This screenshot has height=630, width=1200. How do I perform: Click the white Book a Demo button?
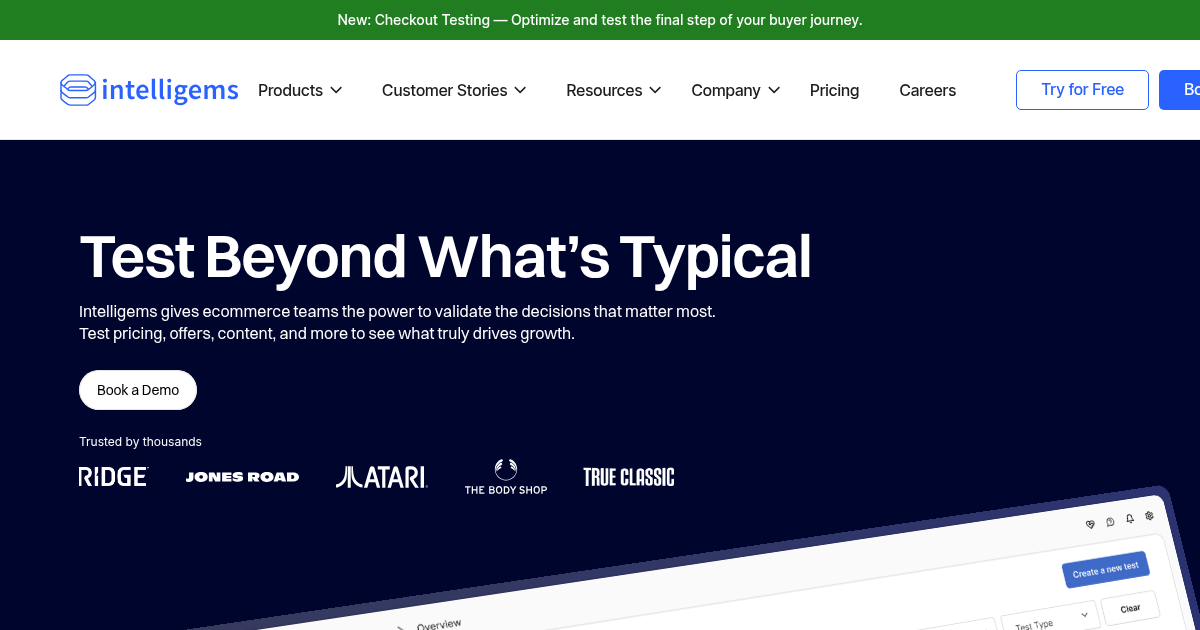[138, 390]
